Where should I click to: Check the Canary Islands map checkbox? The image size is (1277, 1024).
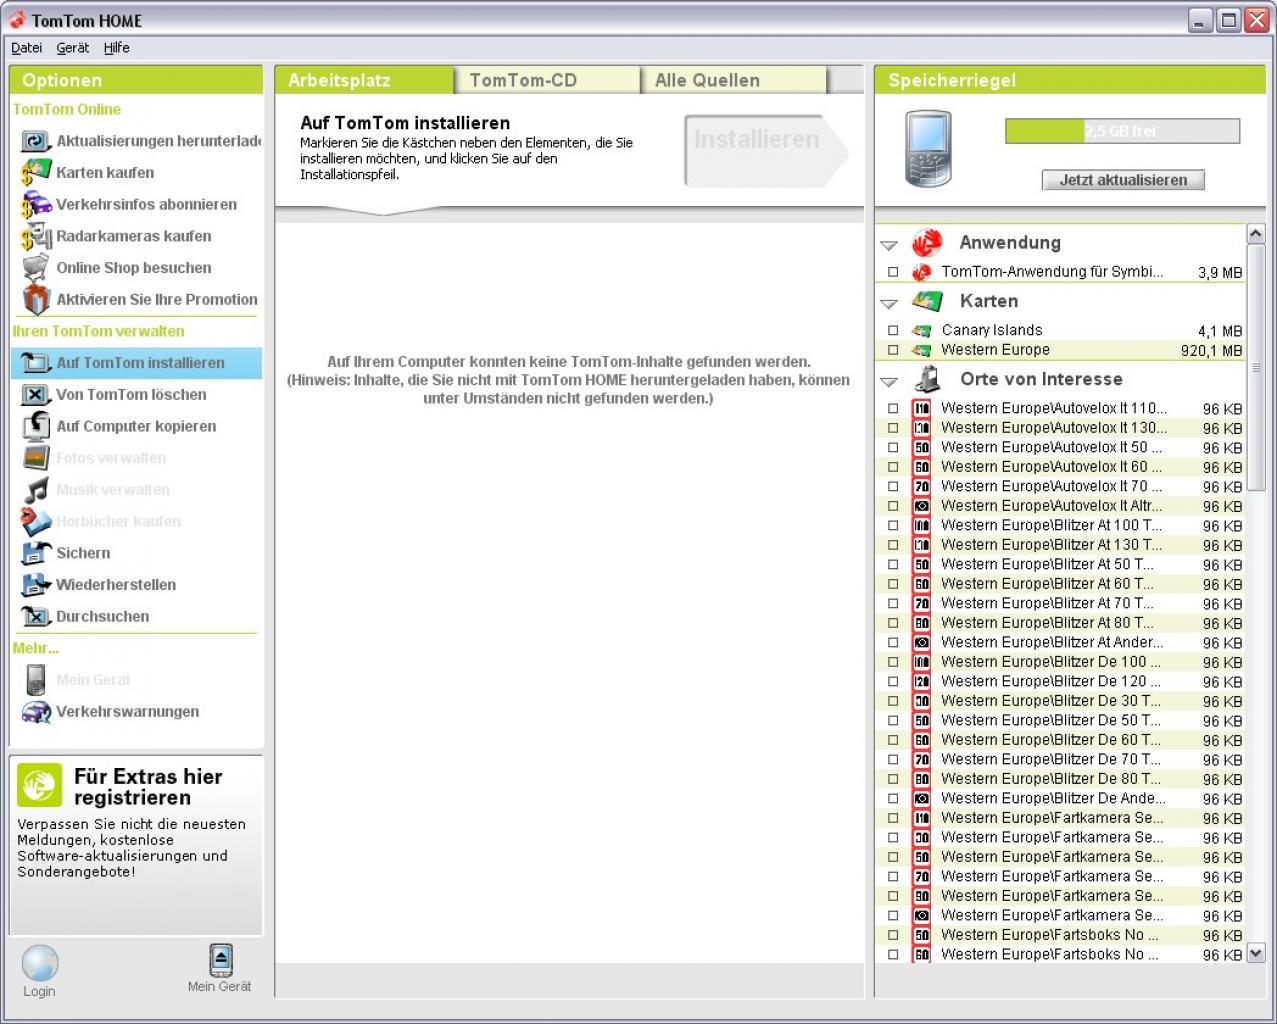pos(893,330)
